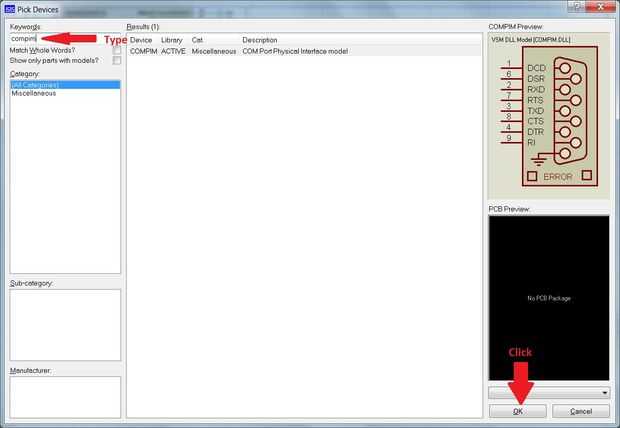Toggle Show only parts with models checkbox
Screen dimensions: 620x428
click(117, 61)
